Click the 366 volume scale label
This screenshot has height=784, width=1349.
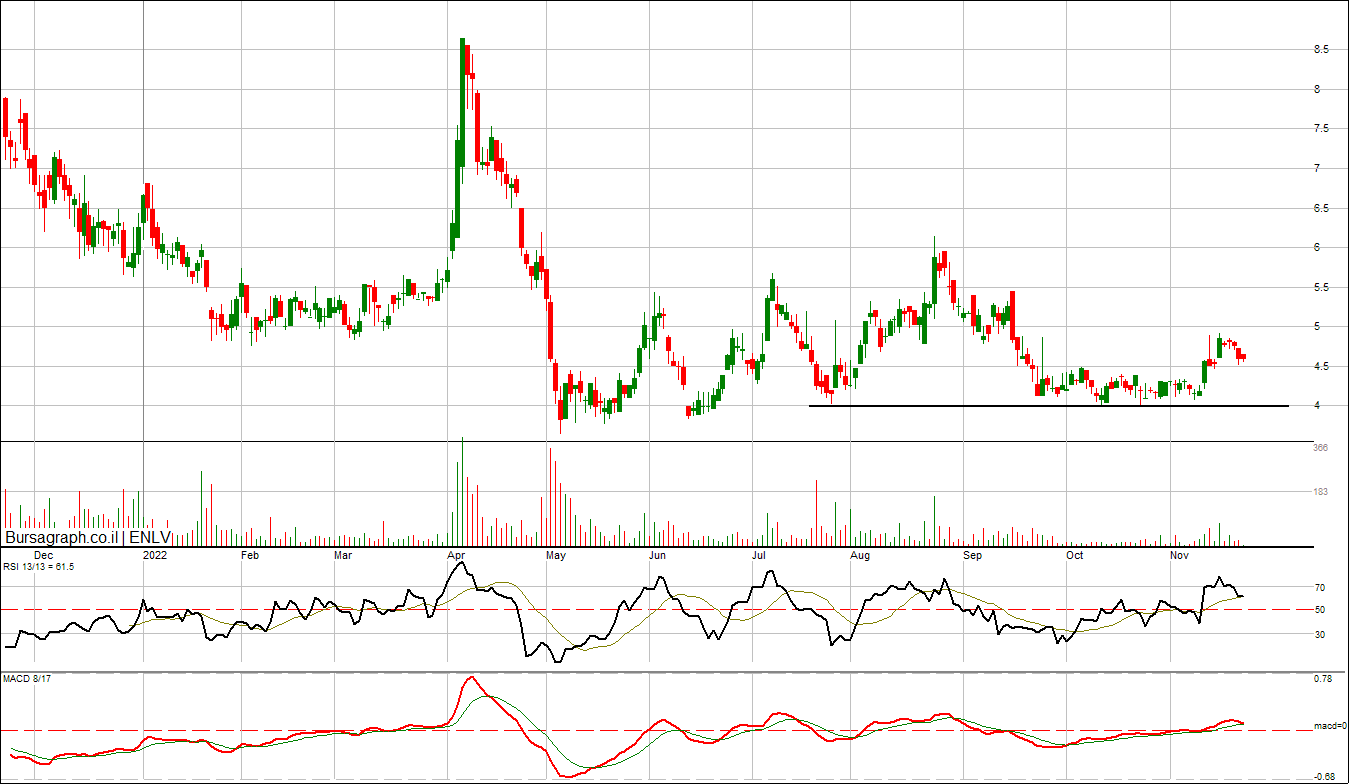[1320, 448]
